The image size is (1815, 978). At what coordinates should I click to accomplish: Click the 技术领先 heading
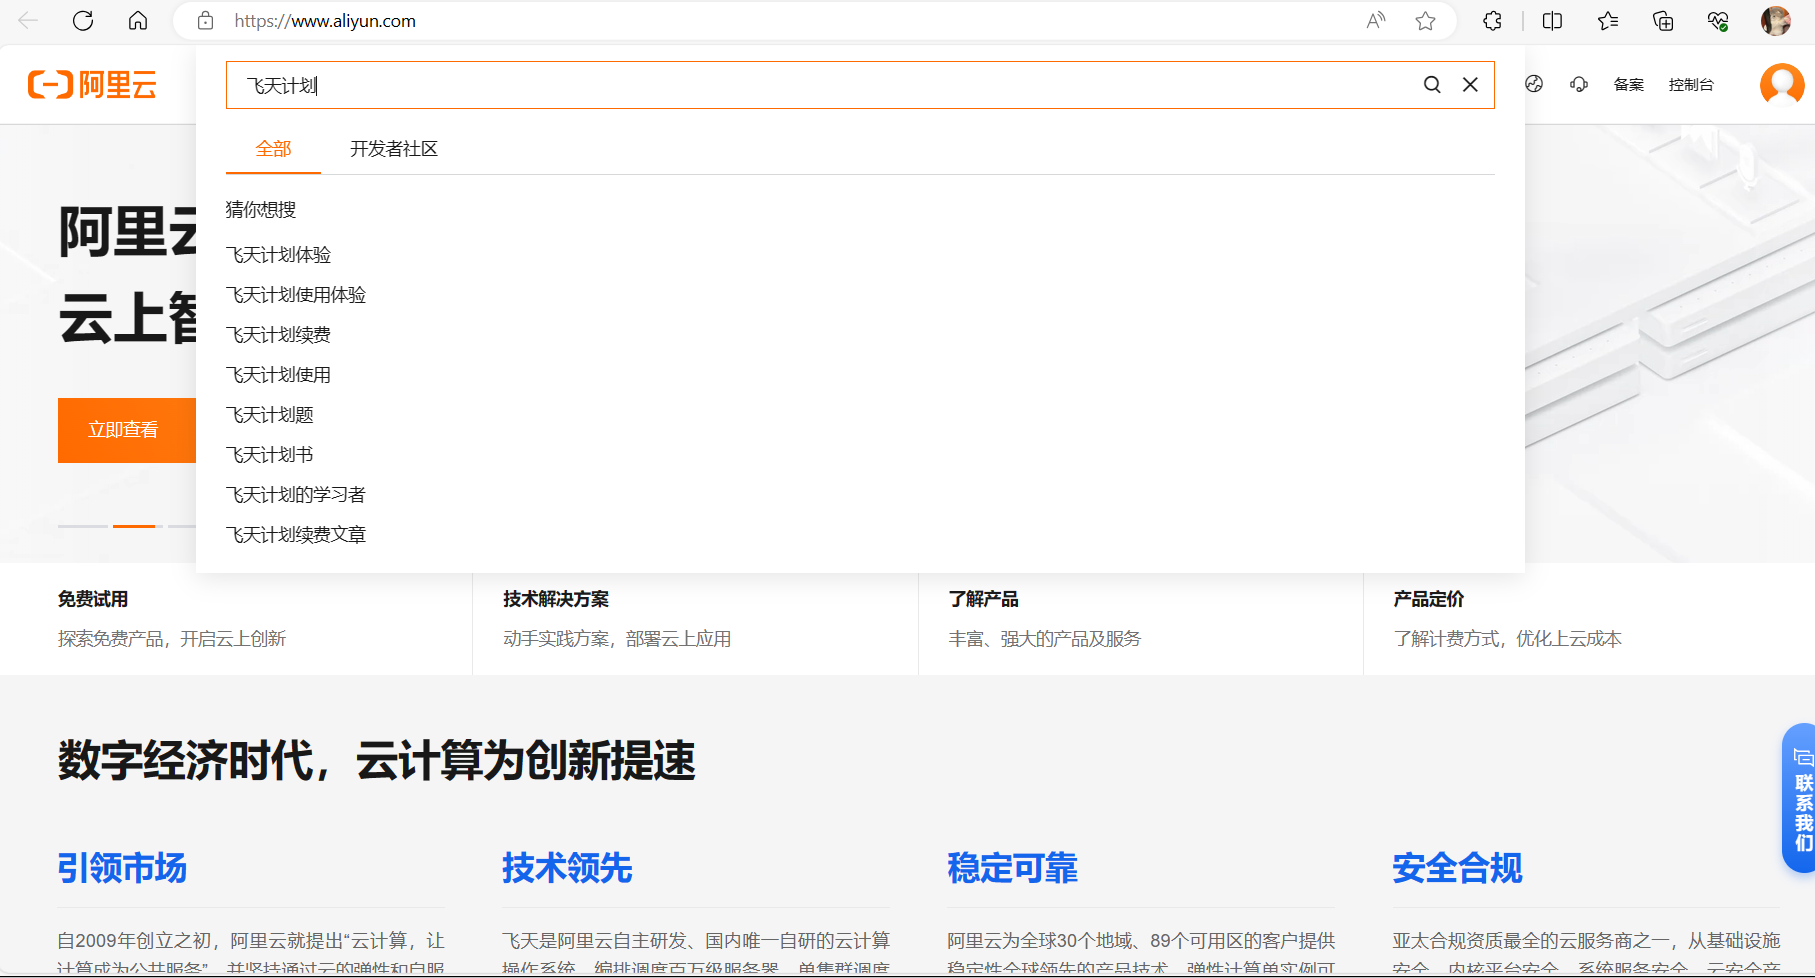pyautogui.click(x=567, y=868)
